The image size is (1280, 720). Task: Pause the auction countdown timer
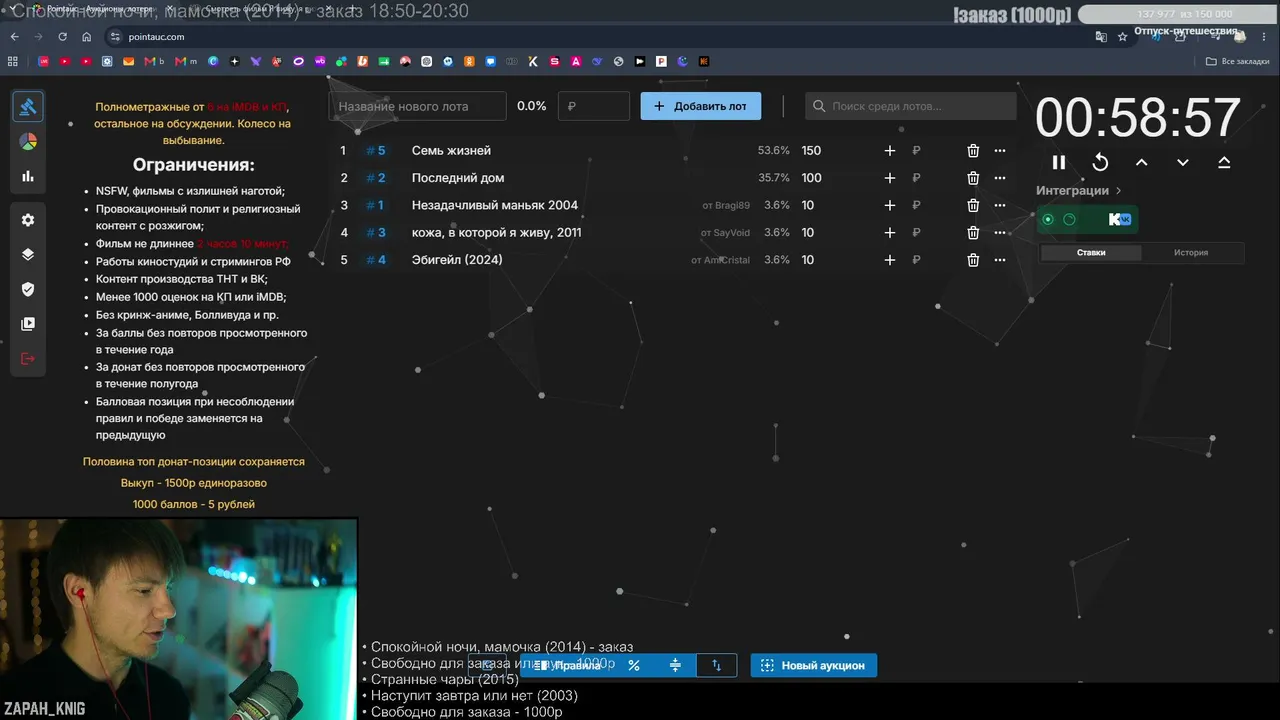tap(1059, 162)
